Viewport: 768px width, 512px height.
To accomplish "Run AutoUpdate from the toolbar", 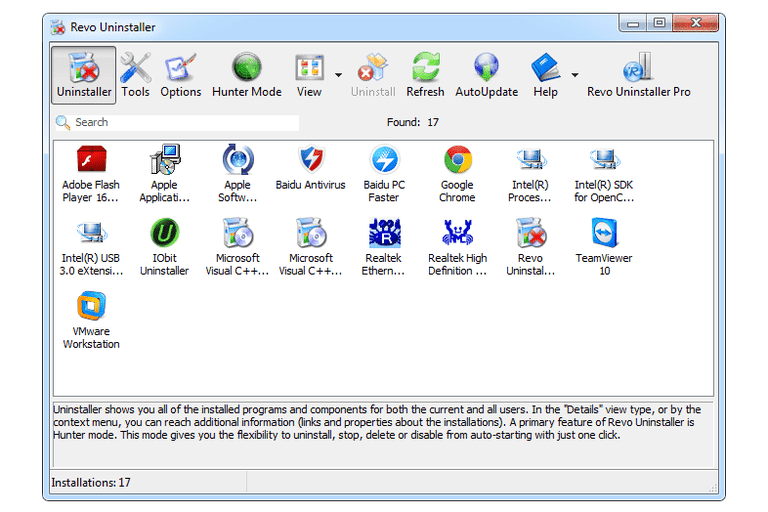I will tap(486, 75).
